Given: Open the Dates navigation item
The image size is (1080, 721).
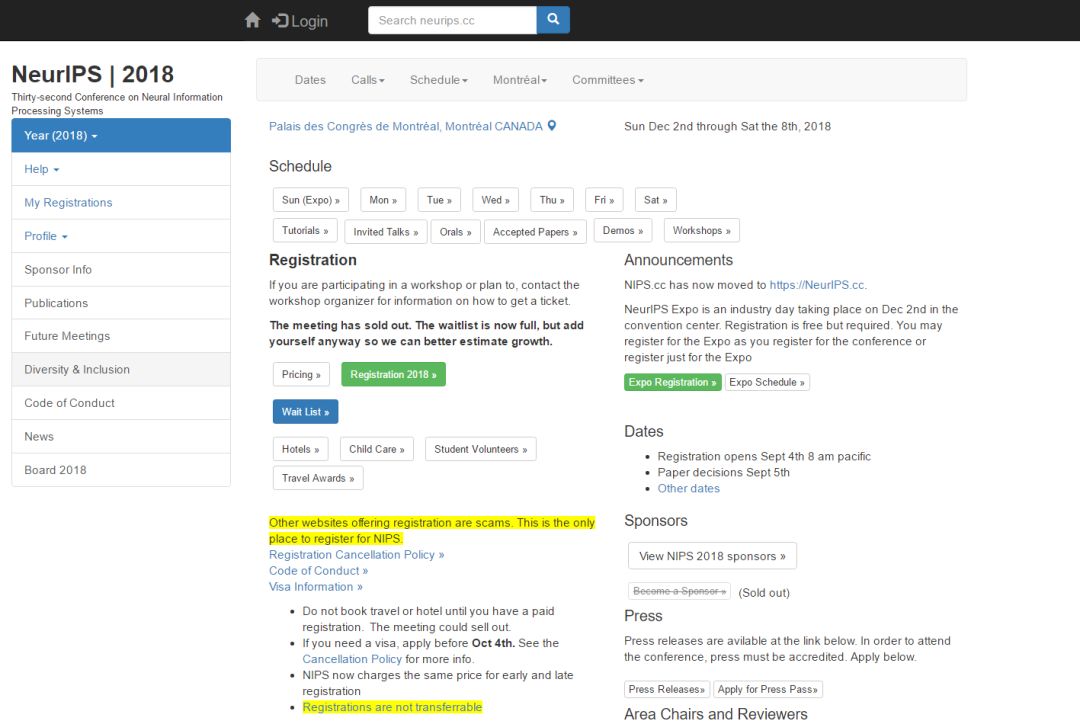Looking at the screenshot, I should click(x=310, y=80).
